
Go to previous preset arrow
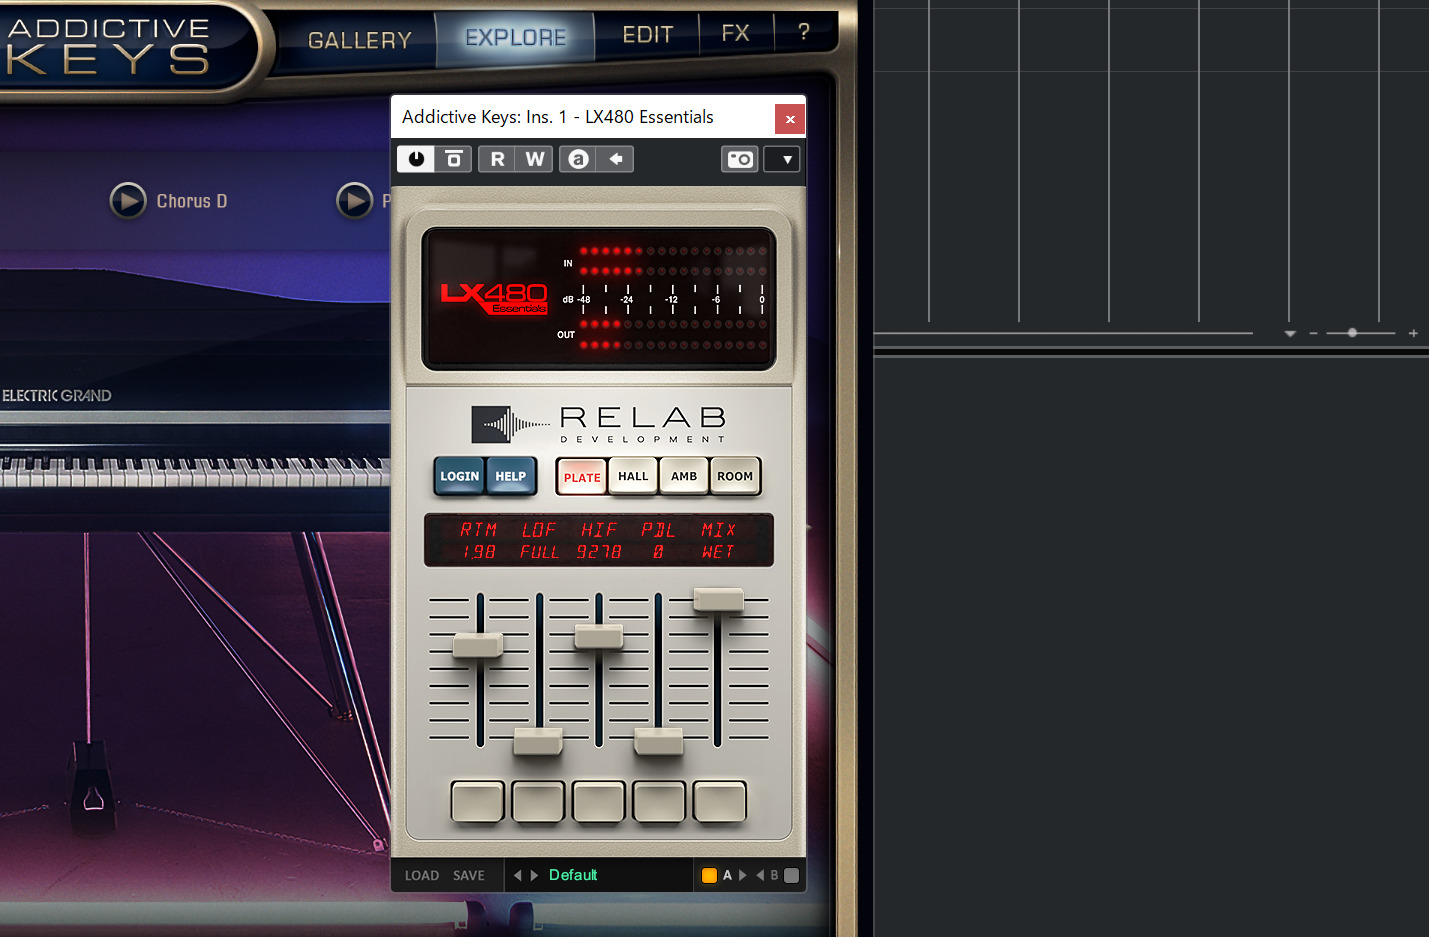(517, 875)
